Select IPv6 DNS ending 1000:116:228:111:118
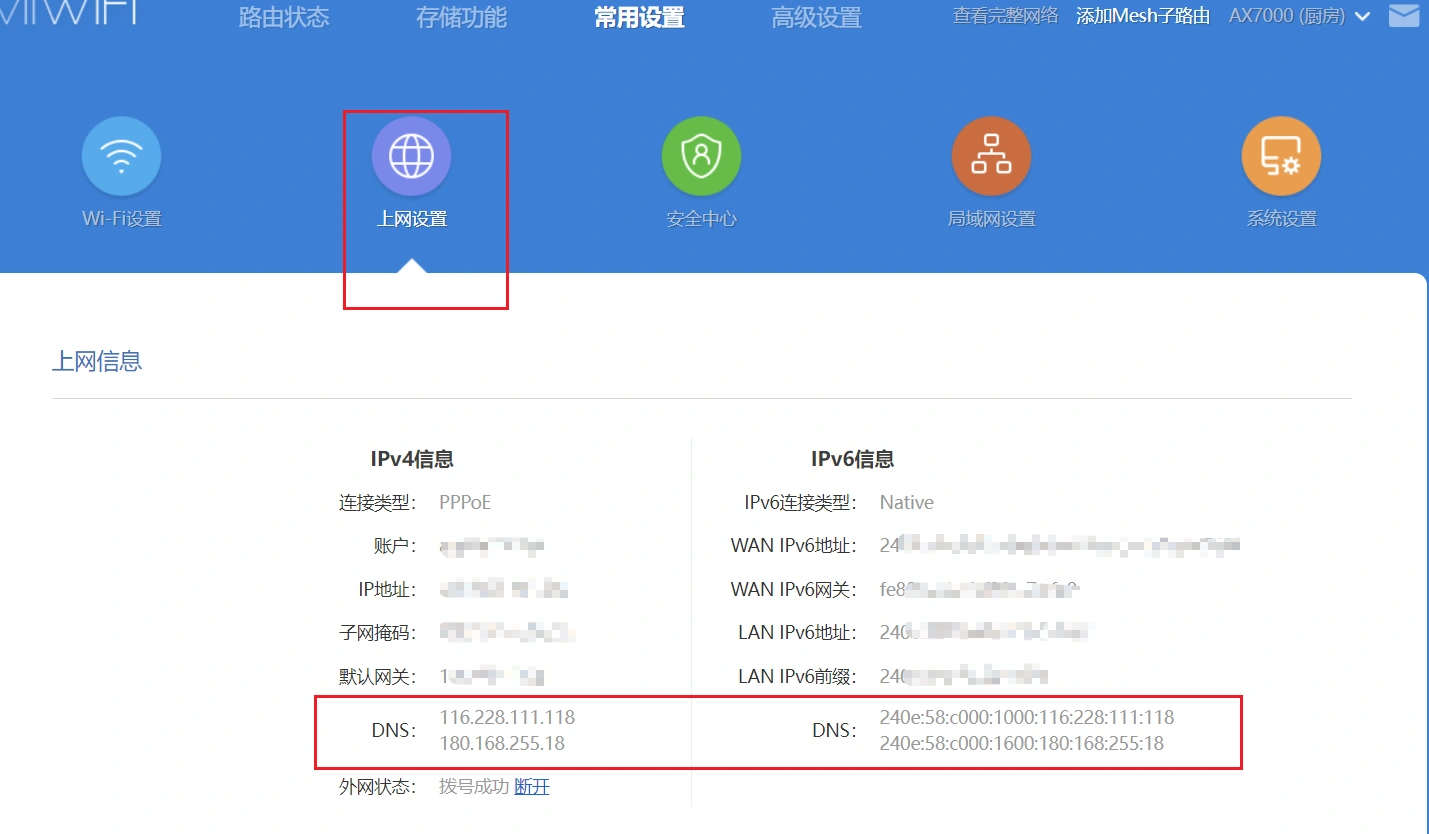Viewport: 1429px width, 834px height. [x=1027, y=717]
